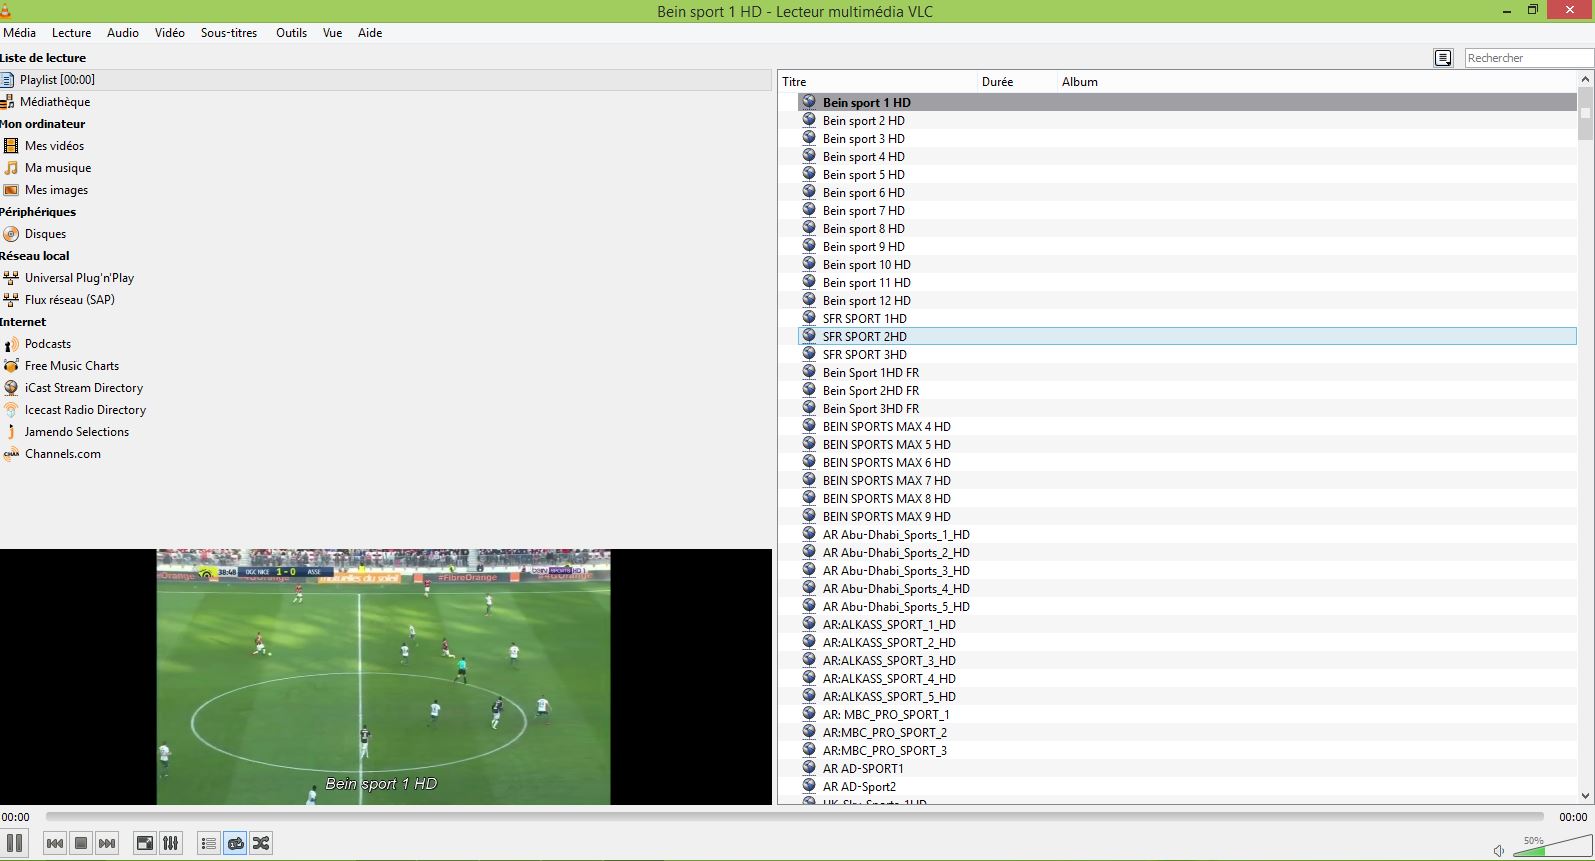
Task: Select Universal Plug'n'Play
Action: pos(79,278)
